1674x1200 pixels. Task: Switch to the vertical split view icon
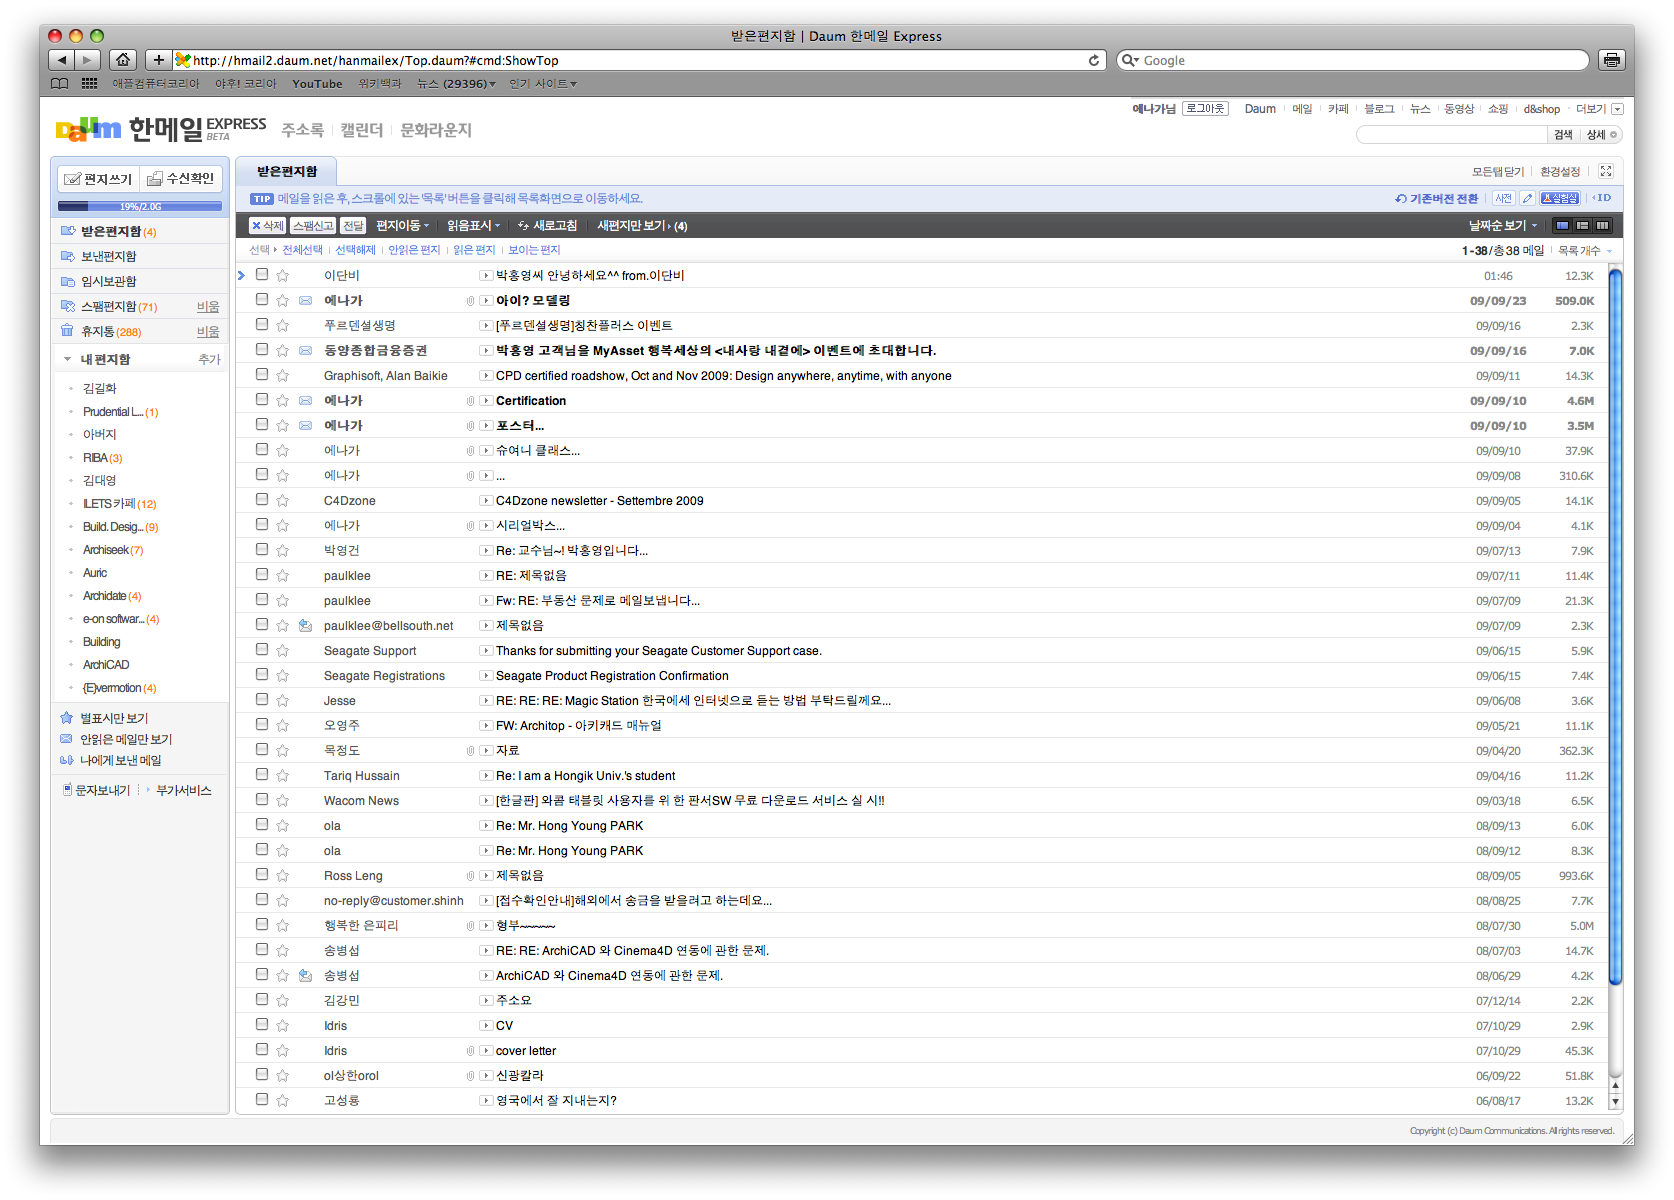point(1603,226)
